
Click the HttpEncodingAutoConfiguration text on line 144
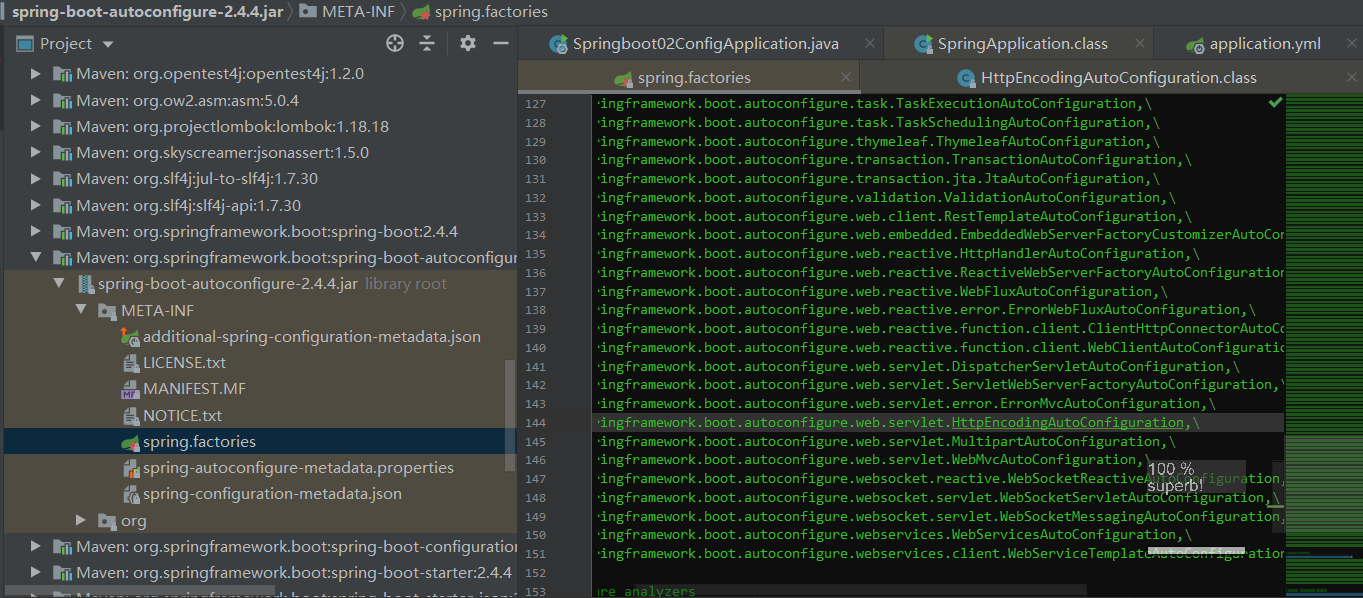pyautogui.click(x=1067, y=423)
